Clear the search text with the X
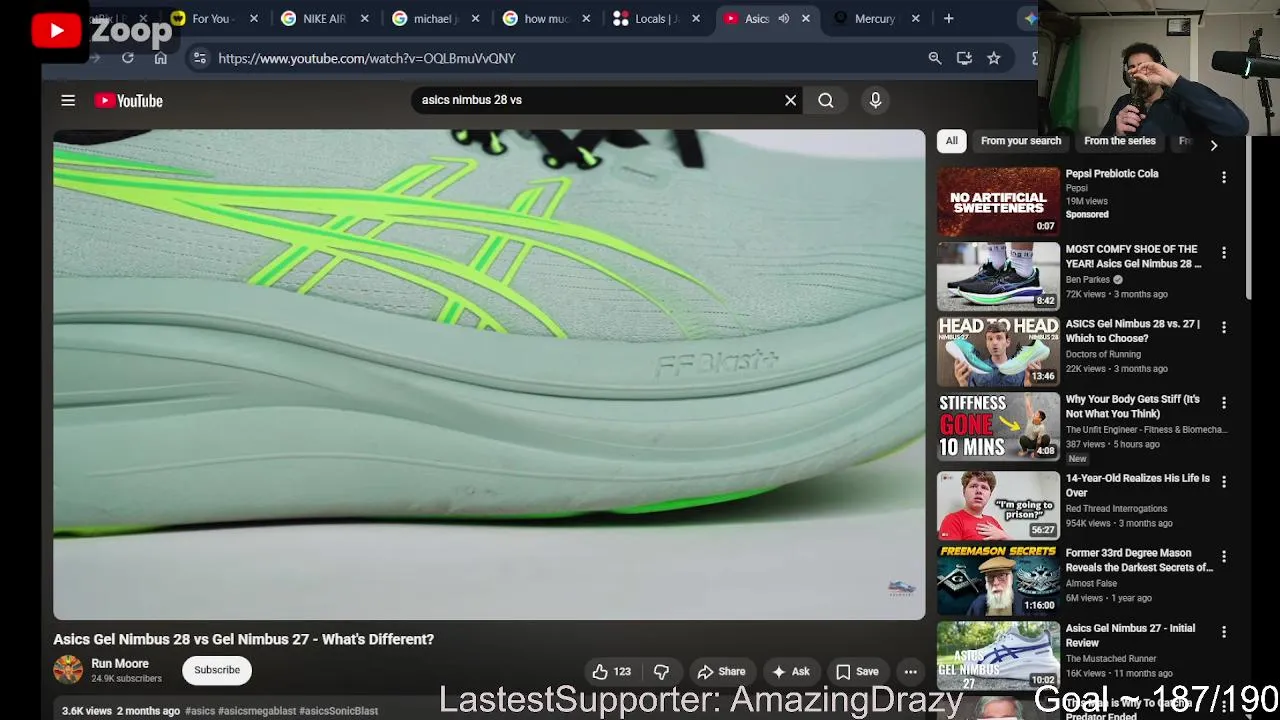Image resolution: width=1280 pixels, height=720 pixels. 790,100
